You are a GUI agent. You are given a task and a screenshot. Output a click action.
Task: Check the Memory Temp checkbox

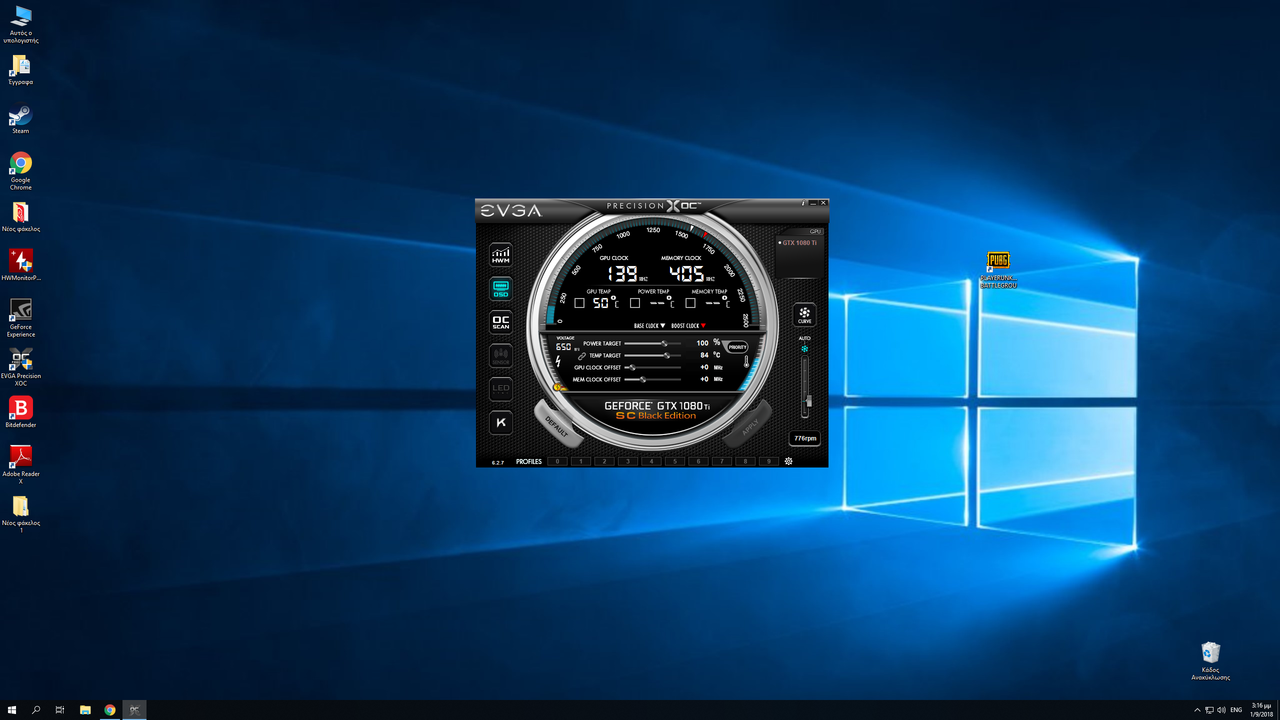[691, 302]
